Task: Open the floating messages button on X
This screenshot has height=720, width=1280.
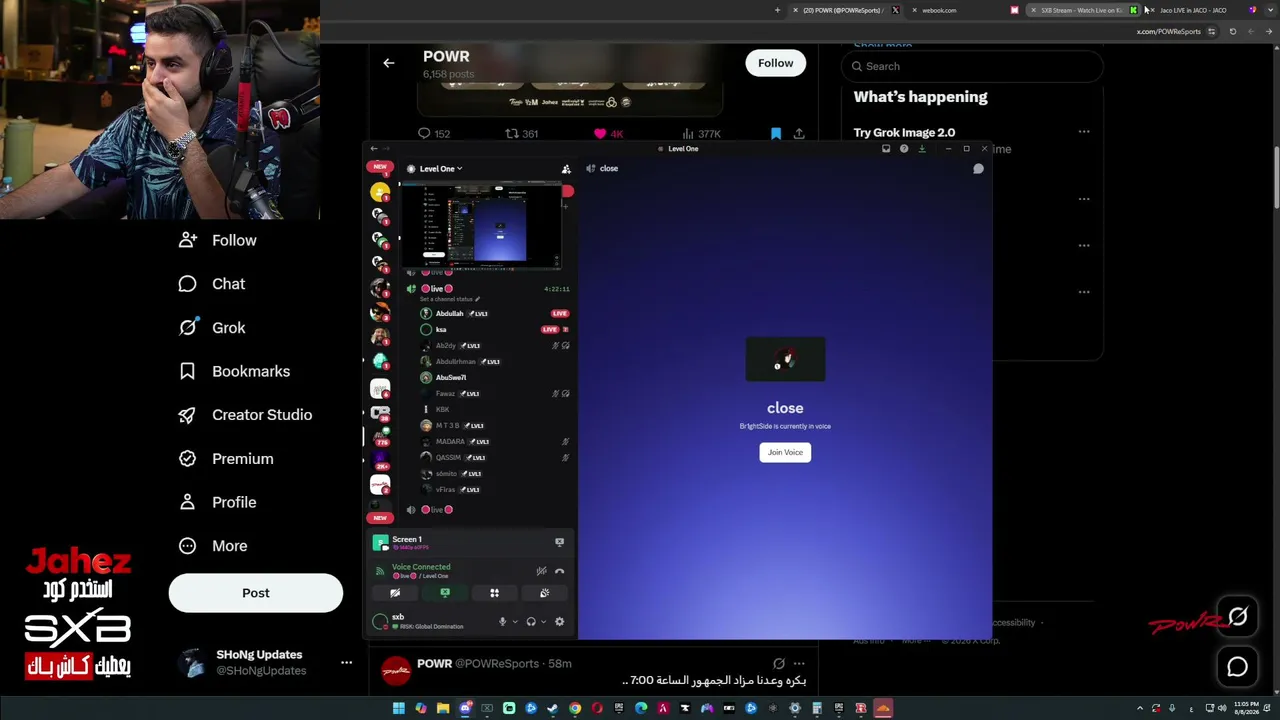Action: tap(1238, 666)
